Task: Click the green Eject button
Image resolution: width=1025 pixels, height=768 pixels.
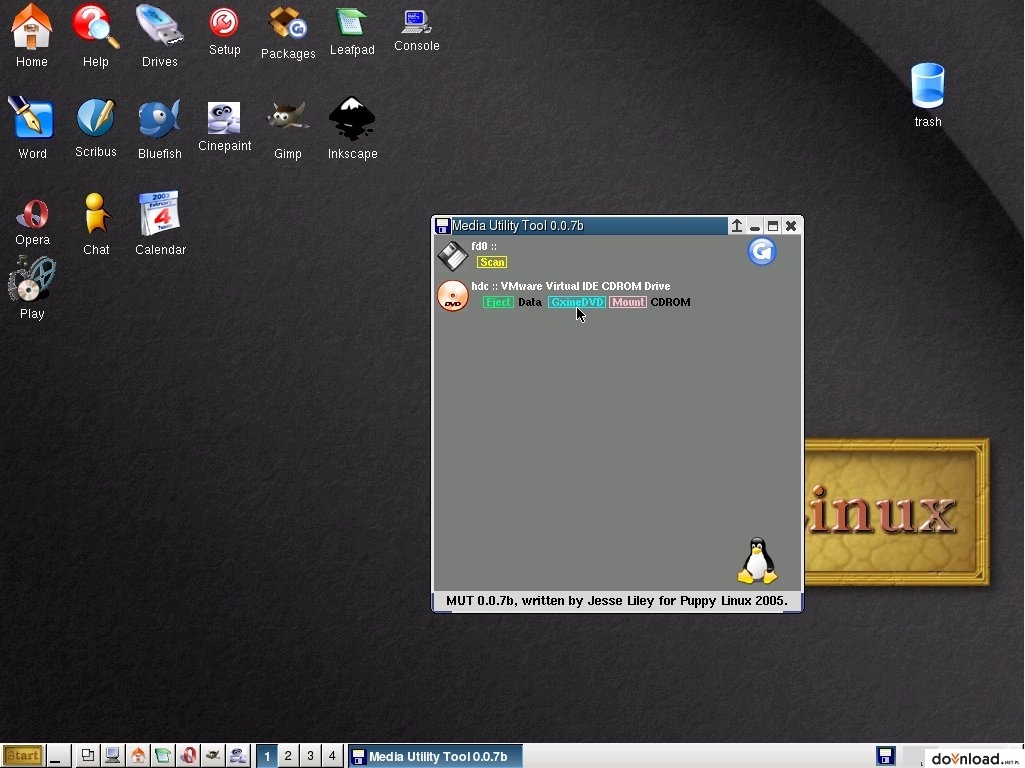Action: (x=497, y=302)
